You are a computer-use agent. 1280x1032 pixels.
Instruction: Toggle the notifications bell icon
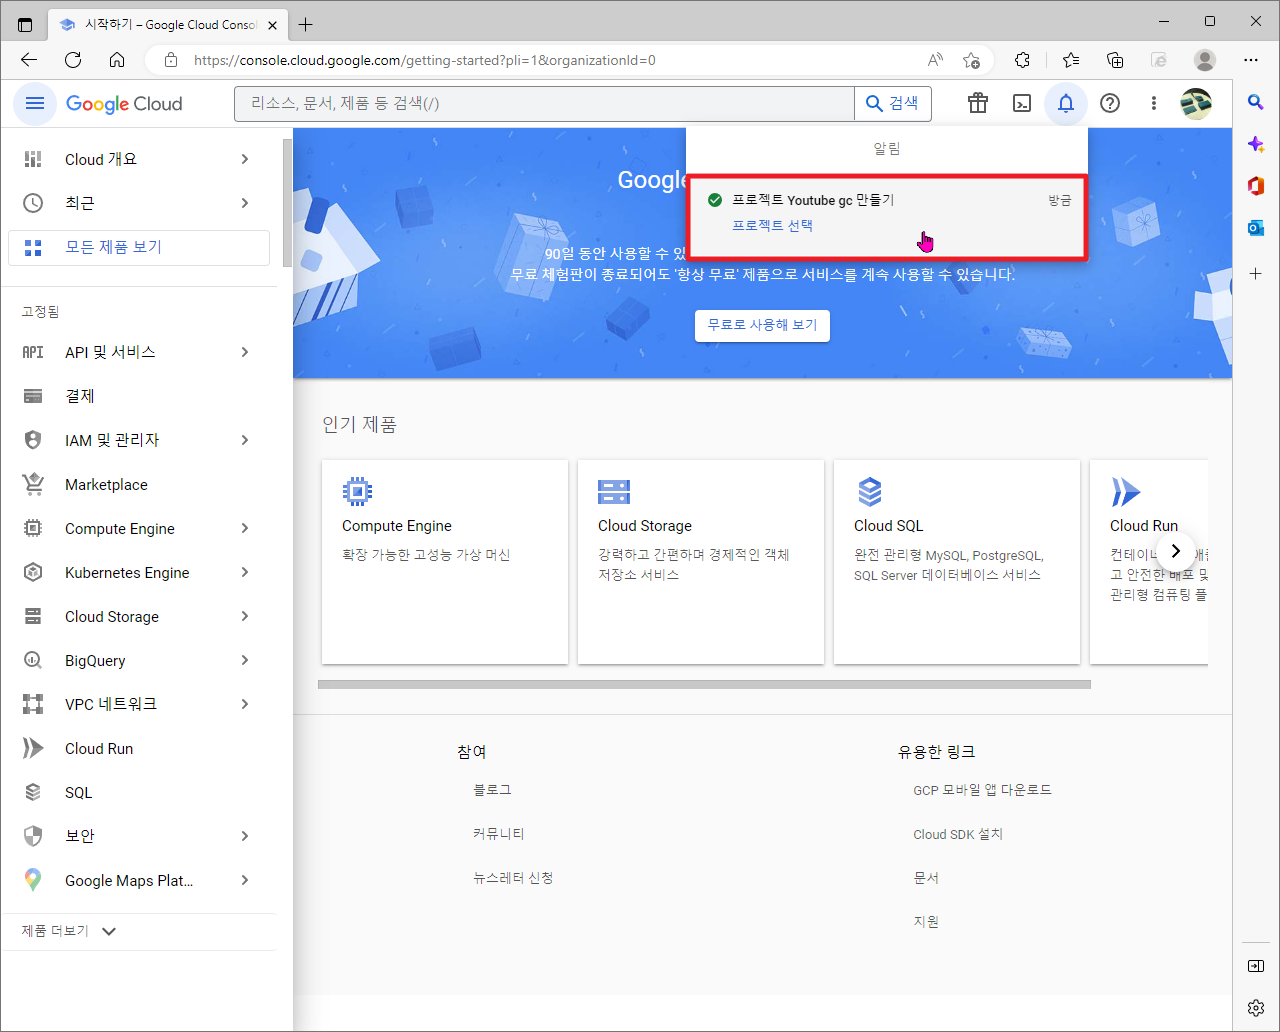click(1066, 103)
